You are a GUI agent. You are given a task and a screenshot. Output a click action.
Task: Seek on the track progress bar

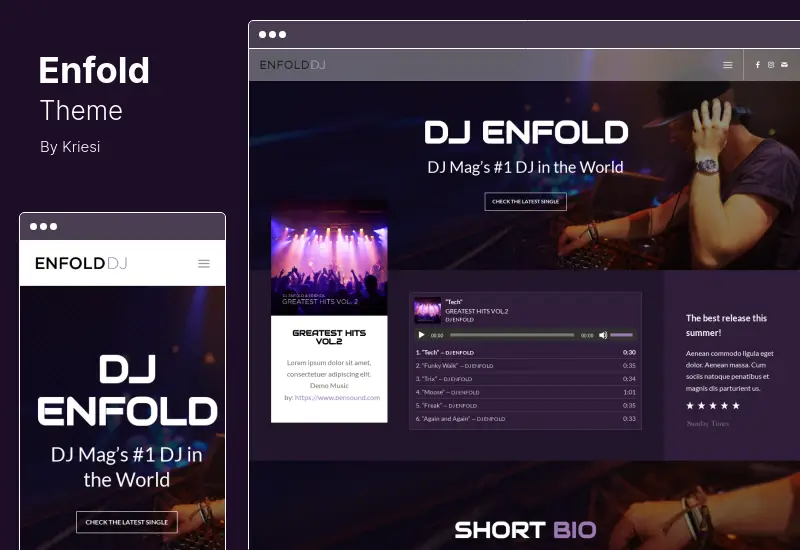(x=512, y=335)
